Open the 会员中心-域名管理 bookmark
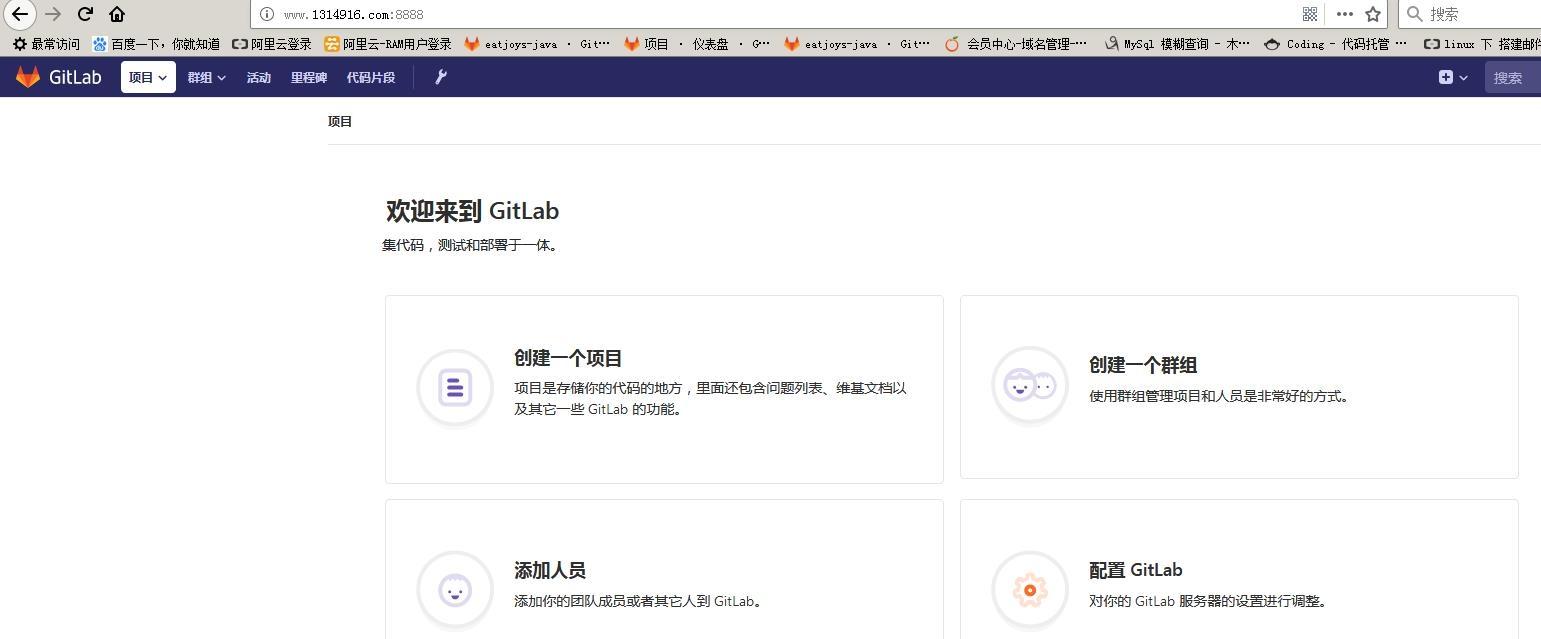The width and height of the screenshot is (1541, 639). click(1015, 44)
